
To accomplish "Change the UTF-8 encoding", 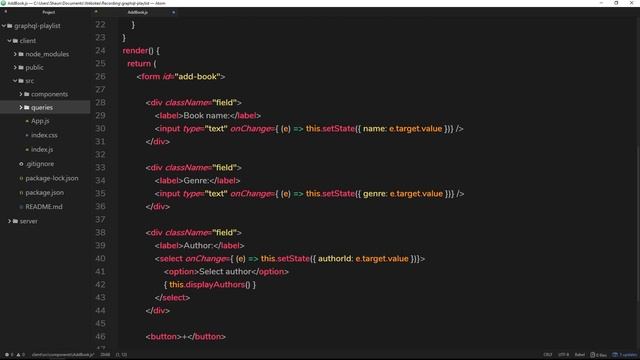I will 563,355.
